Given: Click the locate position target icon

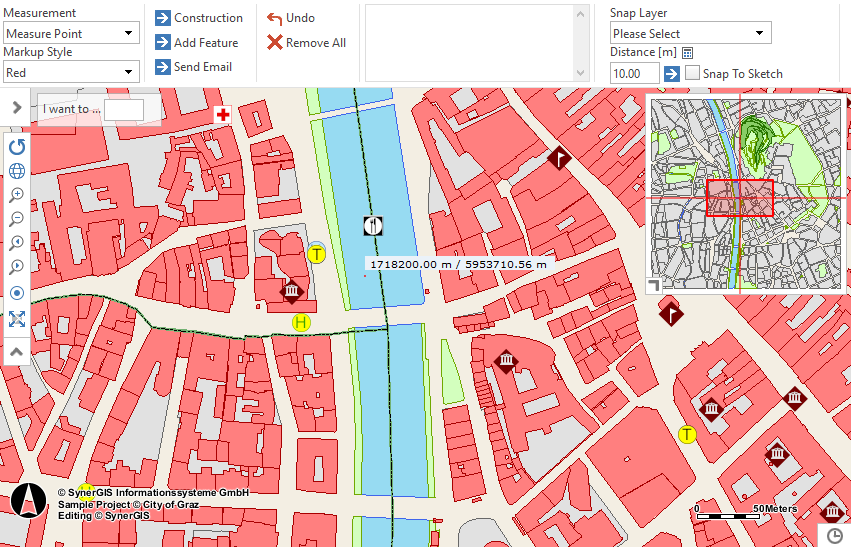Looking at the screenshot, I should pos(16,293).
